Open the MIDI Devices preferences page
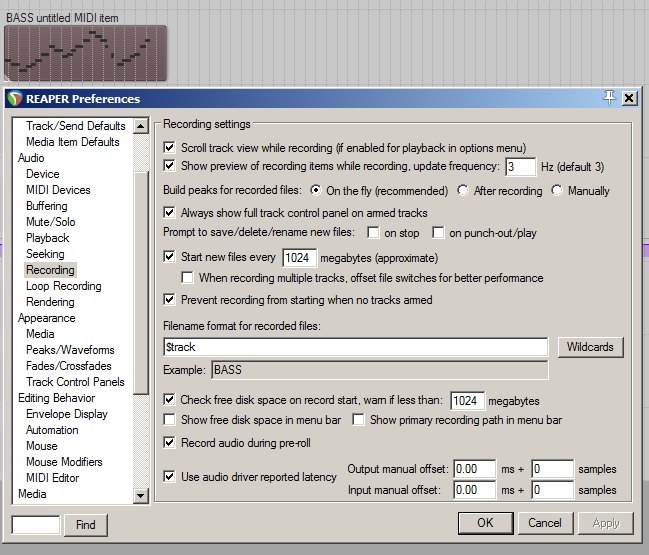649x555 pixels. (58, 190)
